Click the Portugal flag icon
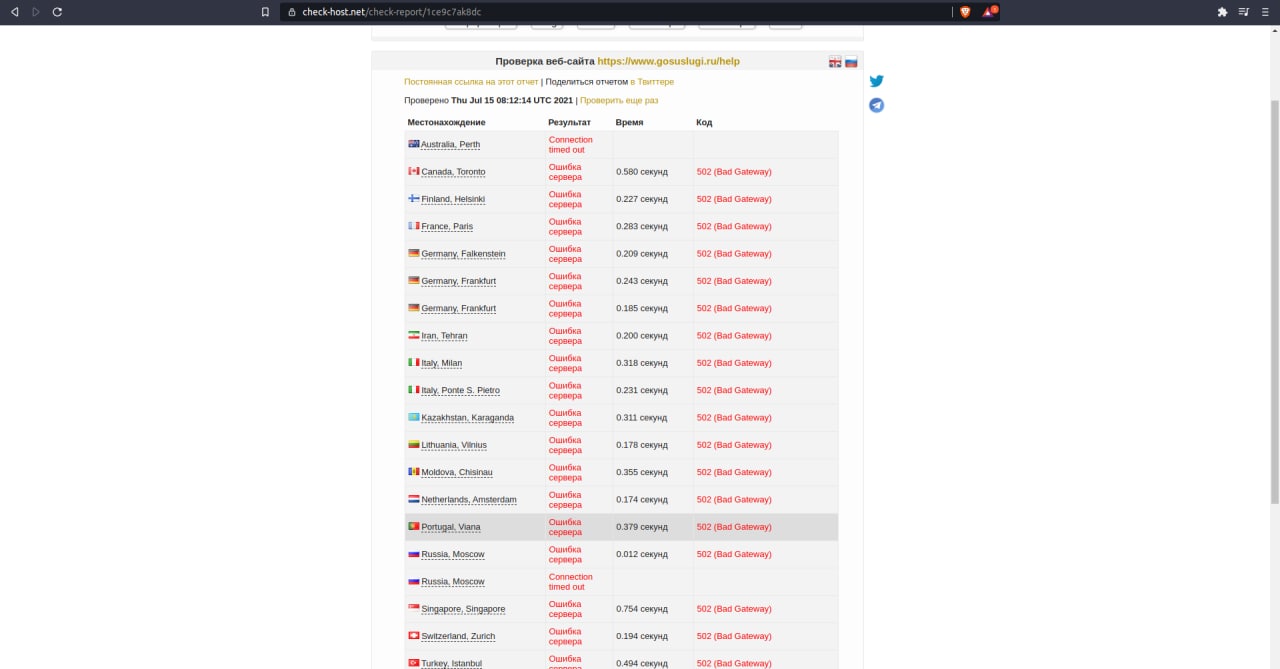Viewport: 1280px width, 669px height. 414,526
